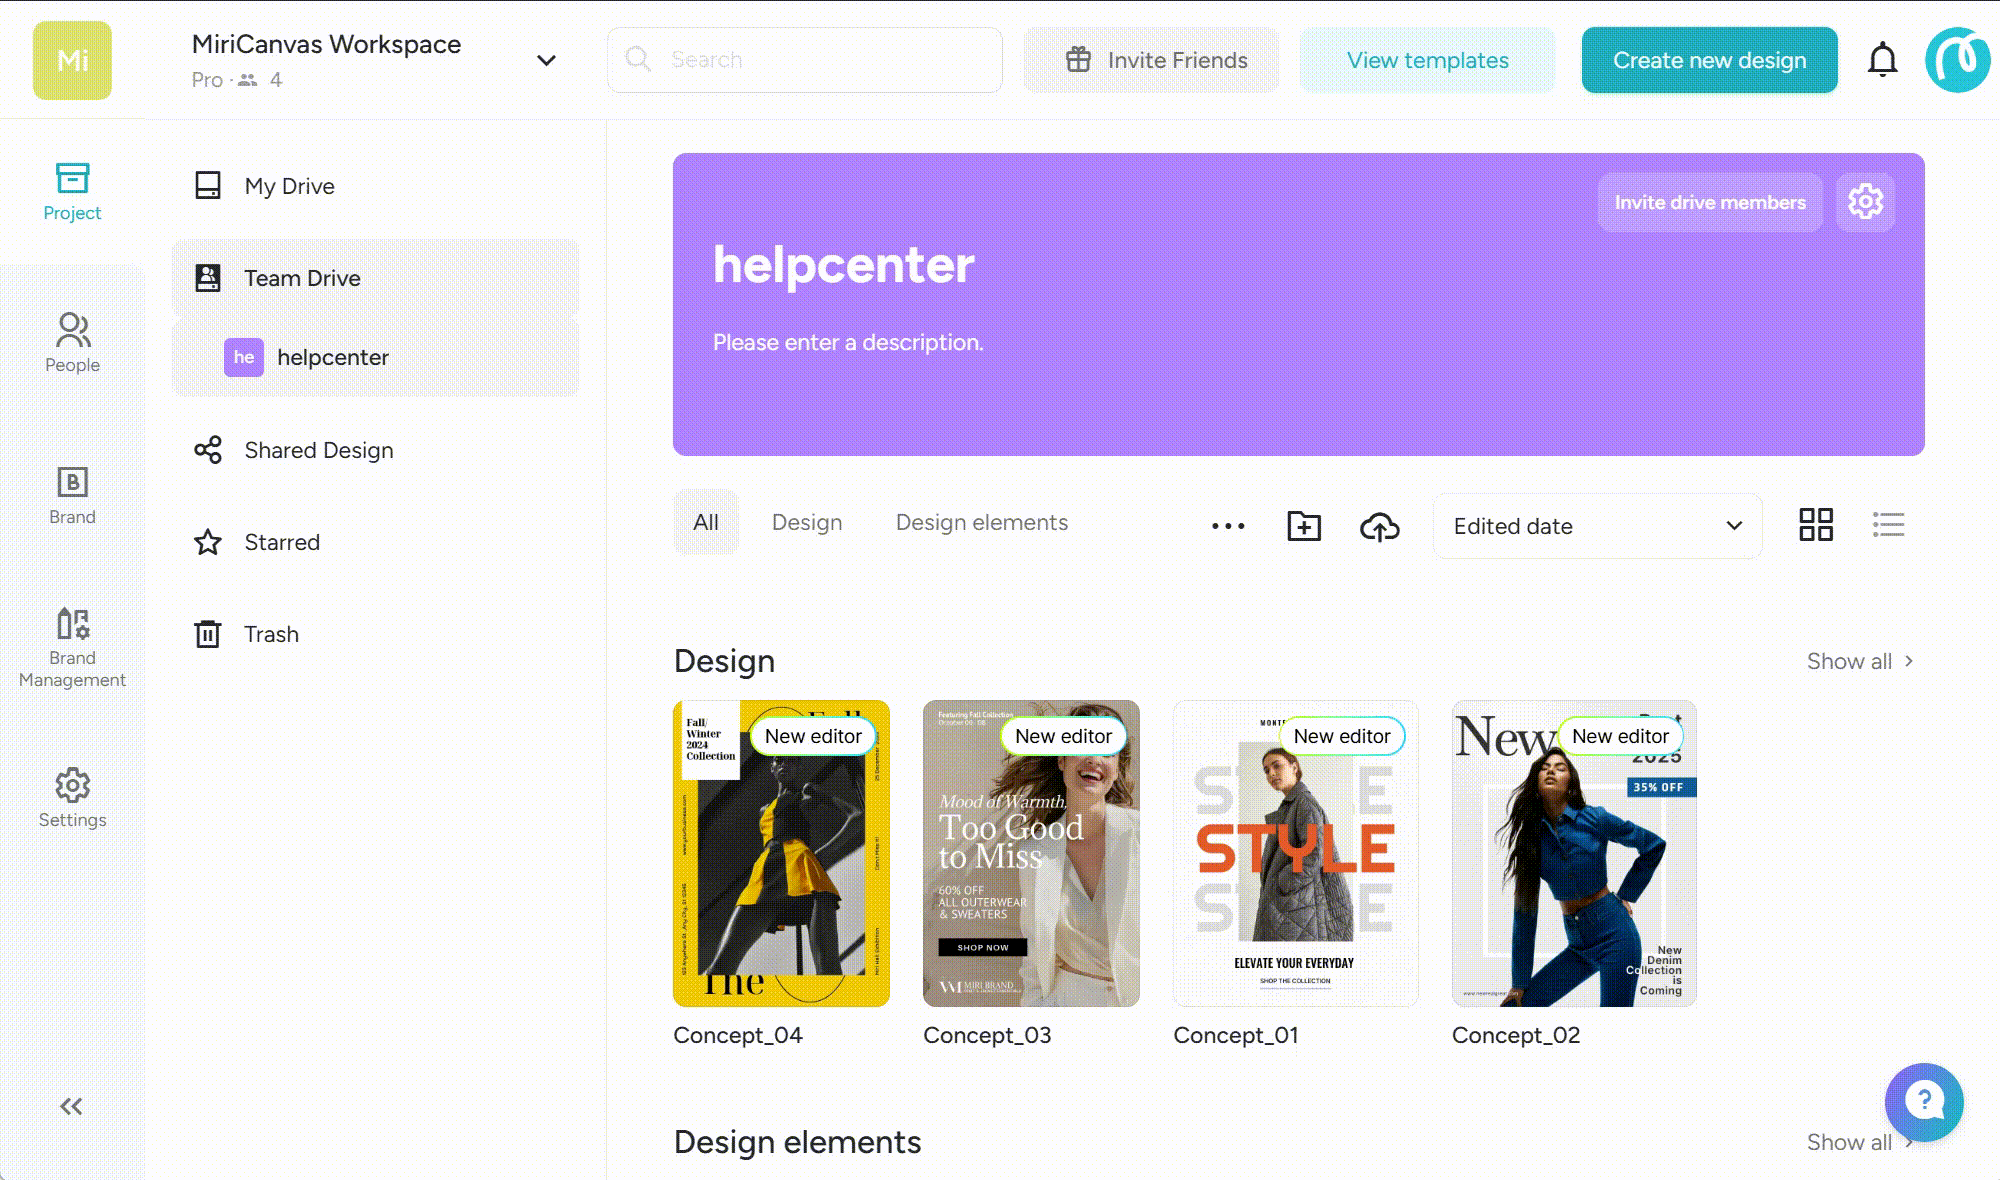2000x1180 pixels.
Task: Switch to the Design elements tab
Action: (x=981, y=522)
